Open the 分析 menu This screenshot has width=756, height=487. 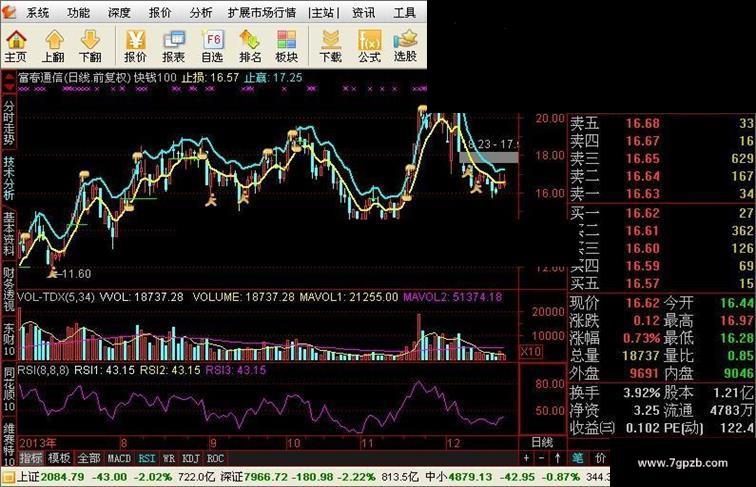pyautogui.click(x=201, y=13)
